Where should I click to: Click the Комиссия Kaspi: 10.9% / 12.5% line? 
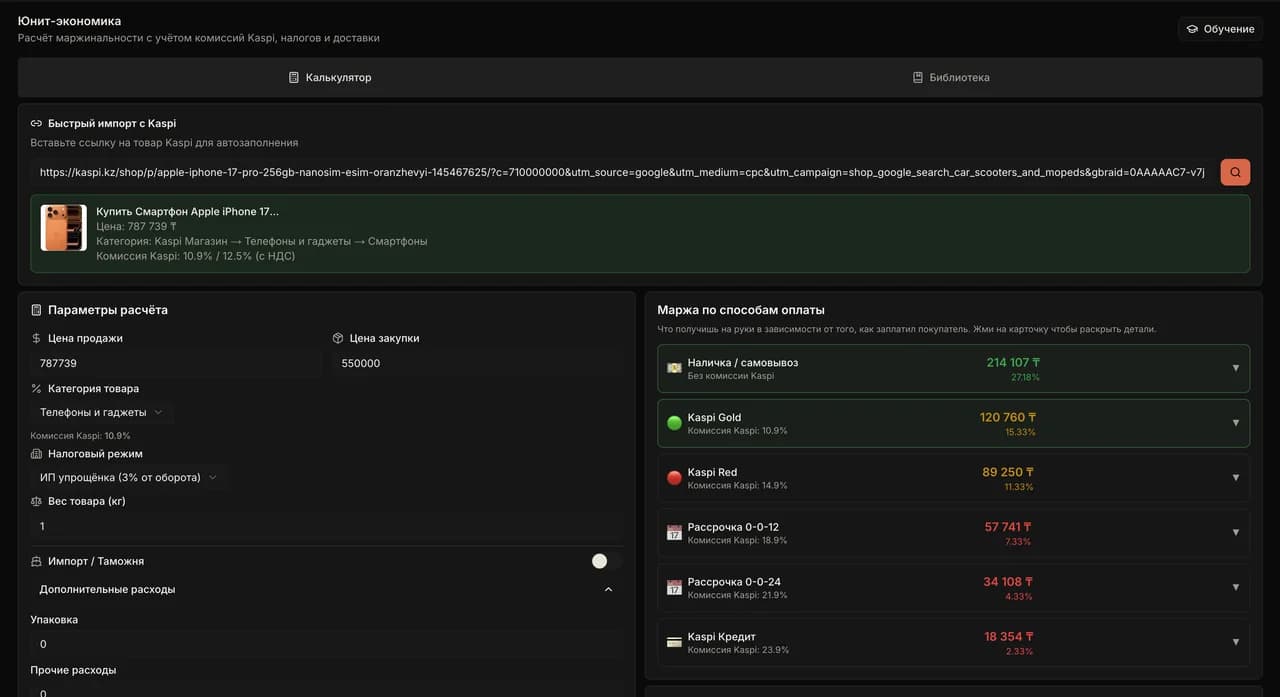195,256
